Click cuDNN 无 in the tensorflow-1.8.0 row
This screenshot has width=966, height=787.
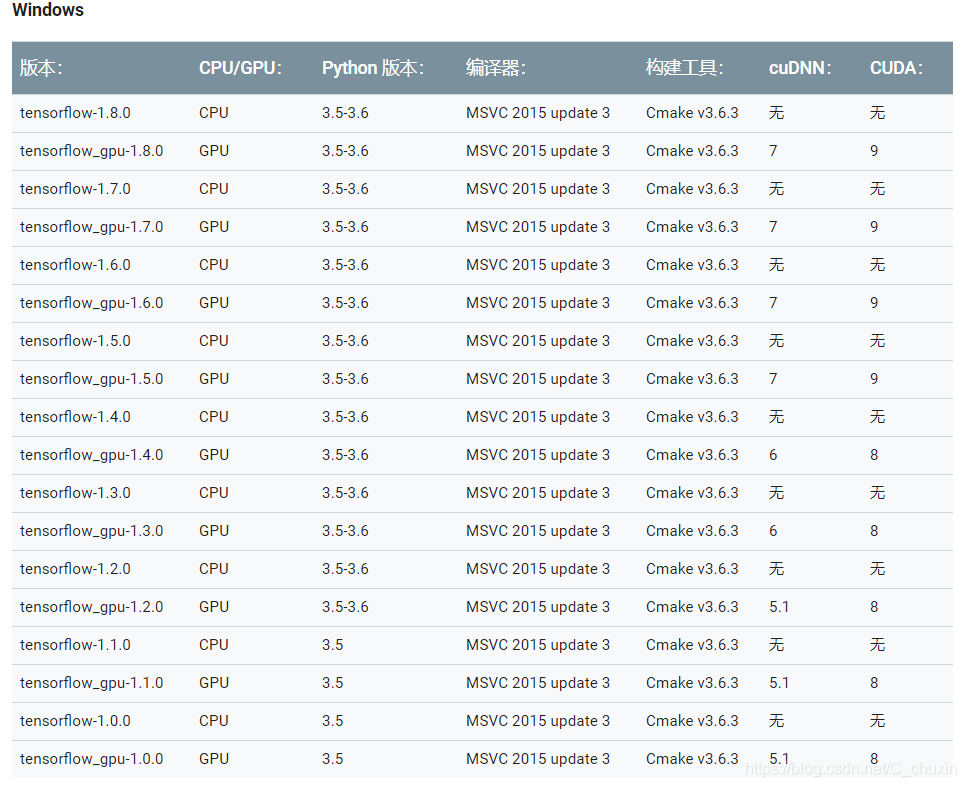pos(776,113)
